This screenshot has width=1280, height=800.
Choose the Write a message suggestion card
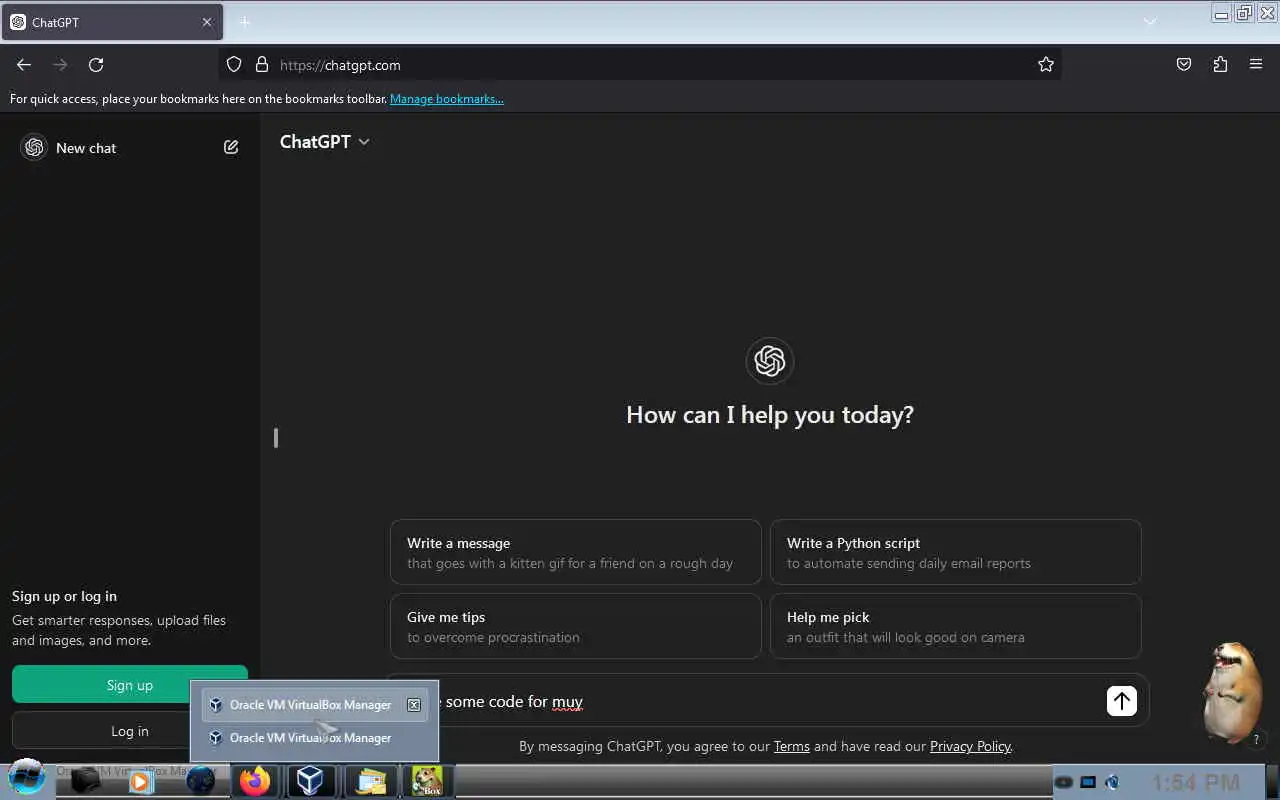tap(576, 552)
